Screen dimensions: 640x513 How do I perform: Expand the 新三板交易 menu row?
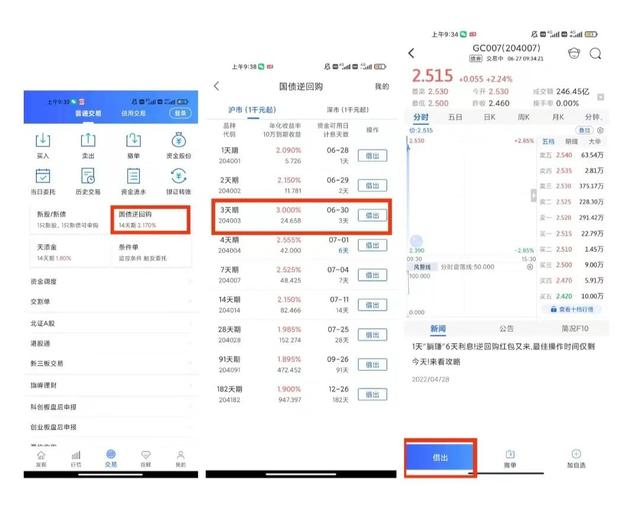111,364
